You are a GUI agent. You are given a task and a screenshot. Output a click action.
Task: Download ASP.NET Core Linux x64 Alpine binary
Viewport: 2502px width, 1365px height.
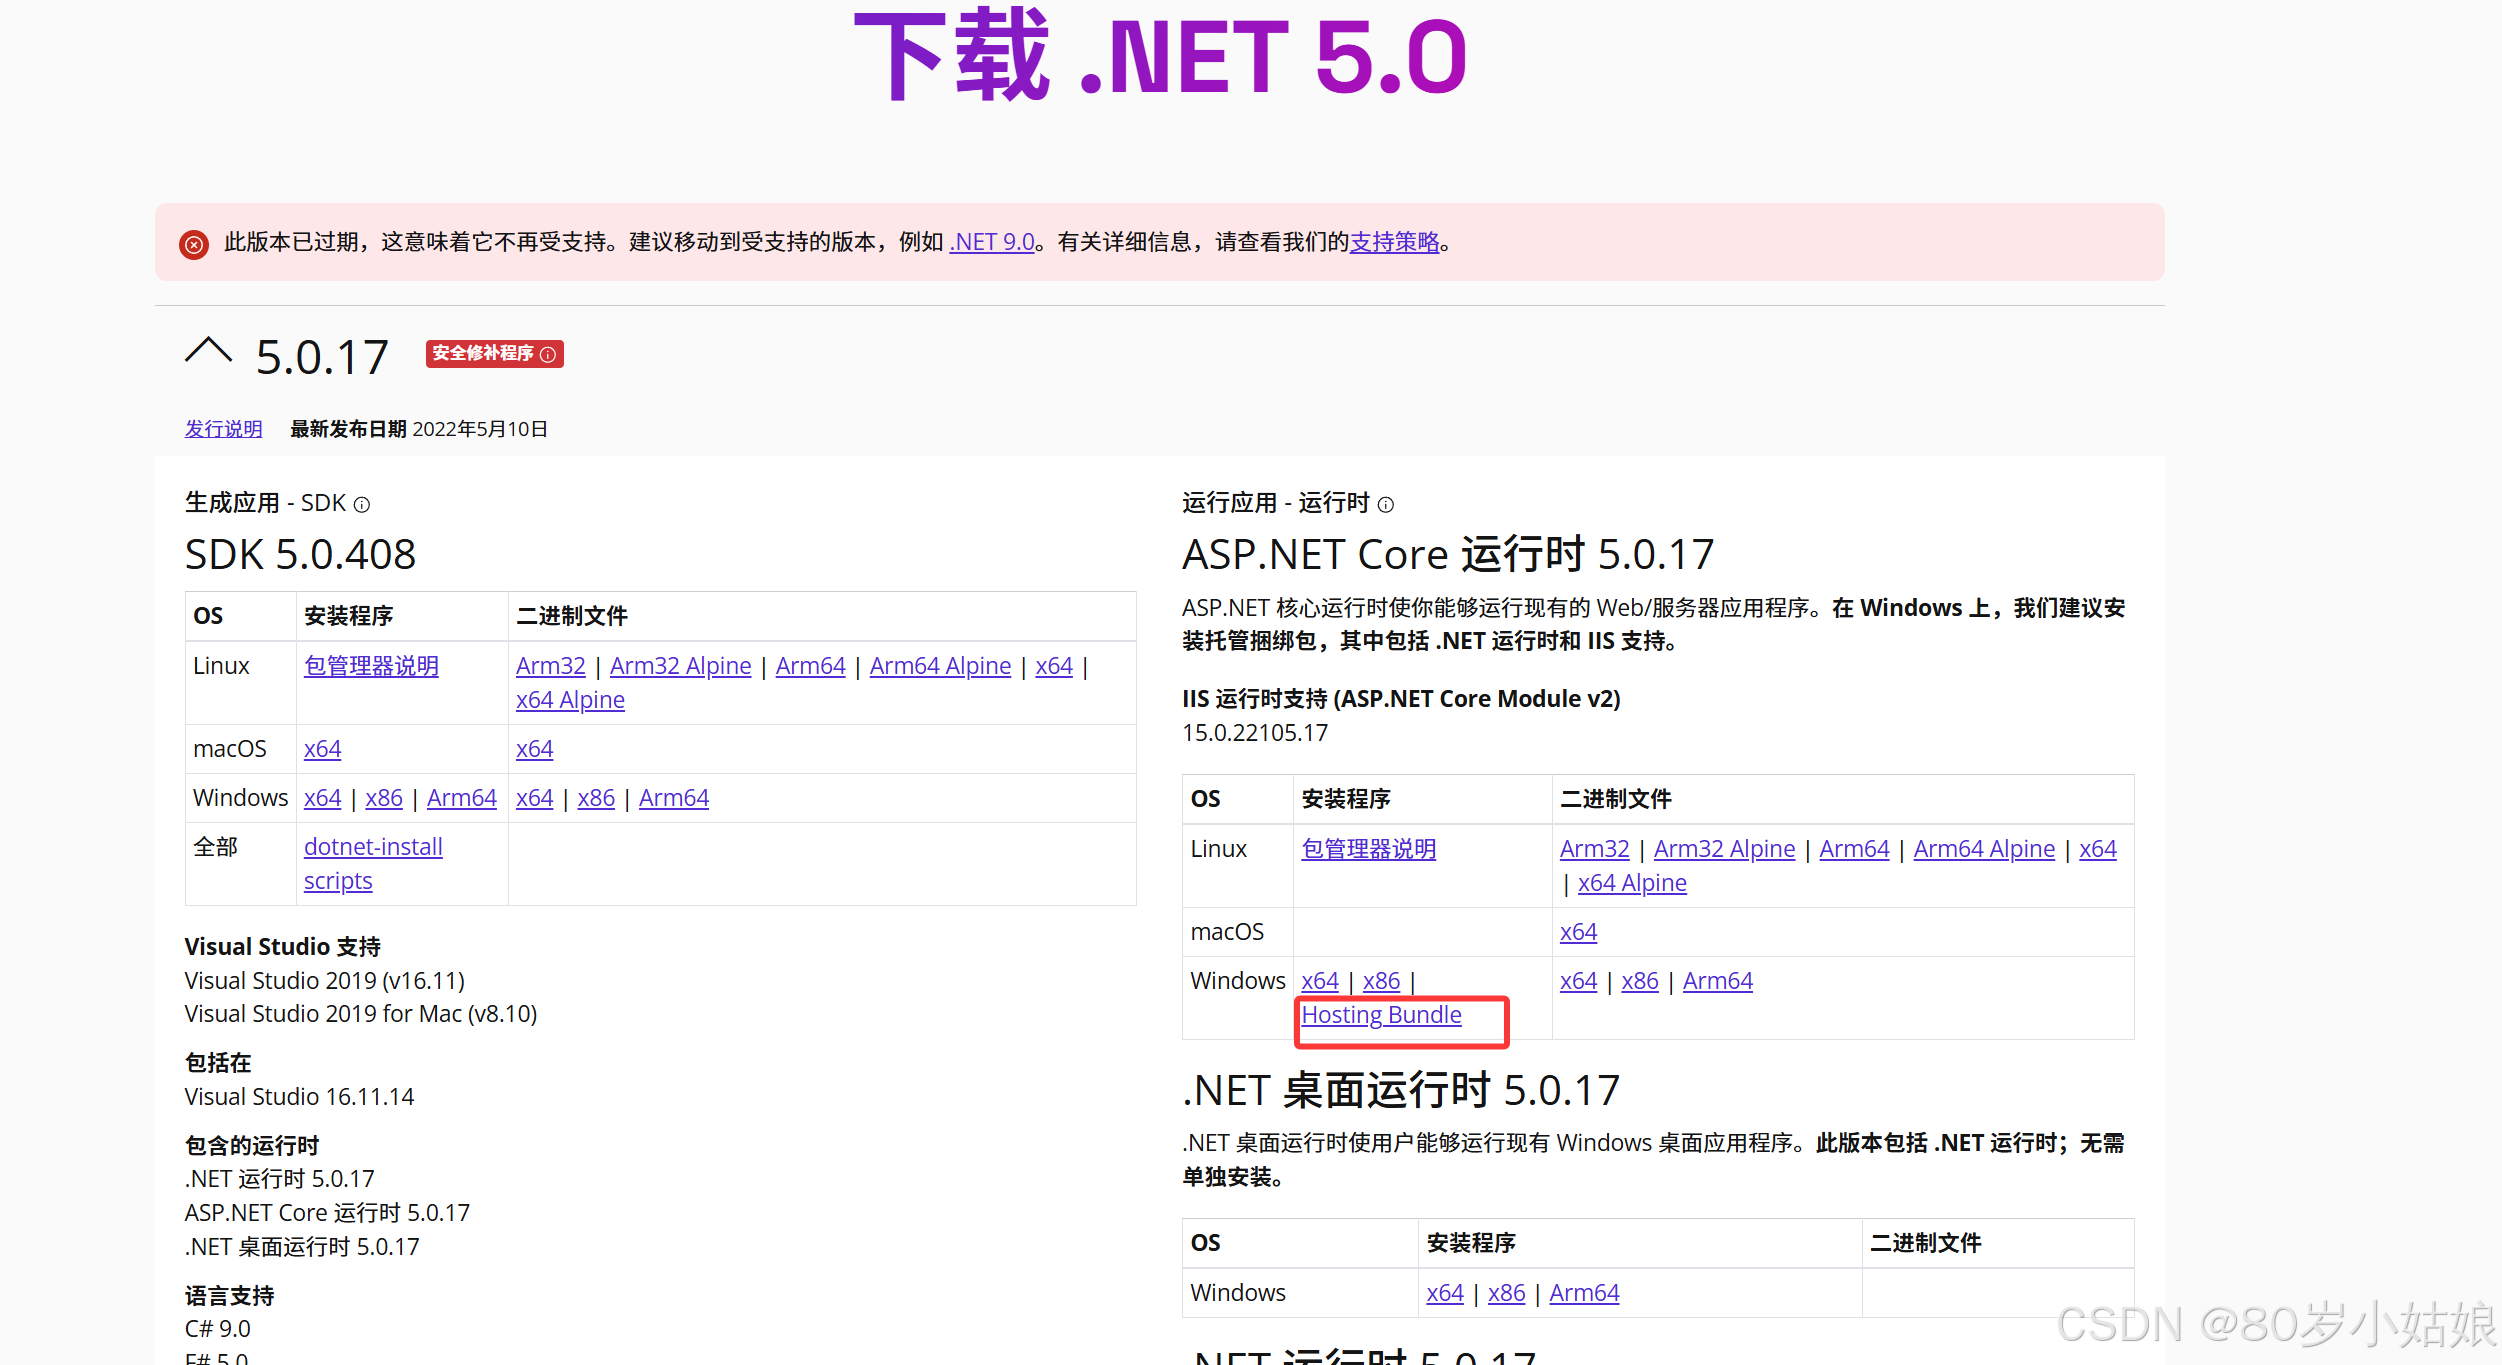tap(1632, 883)
